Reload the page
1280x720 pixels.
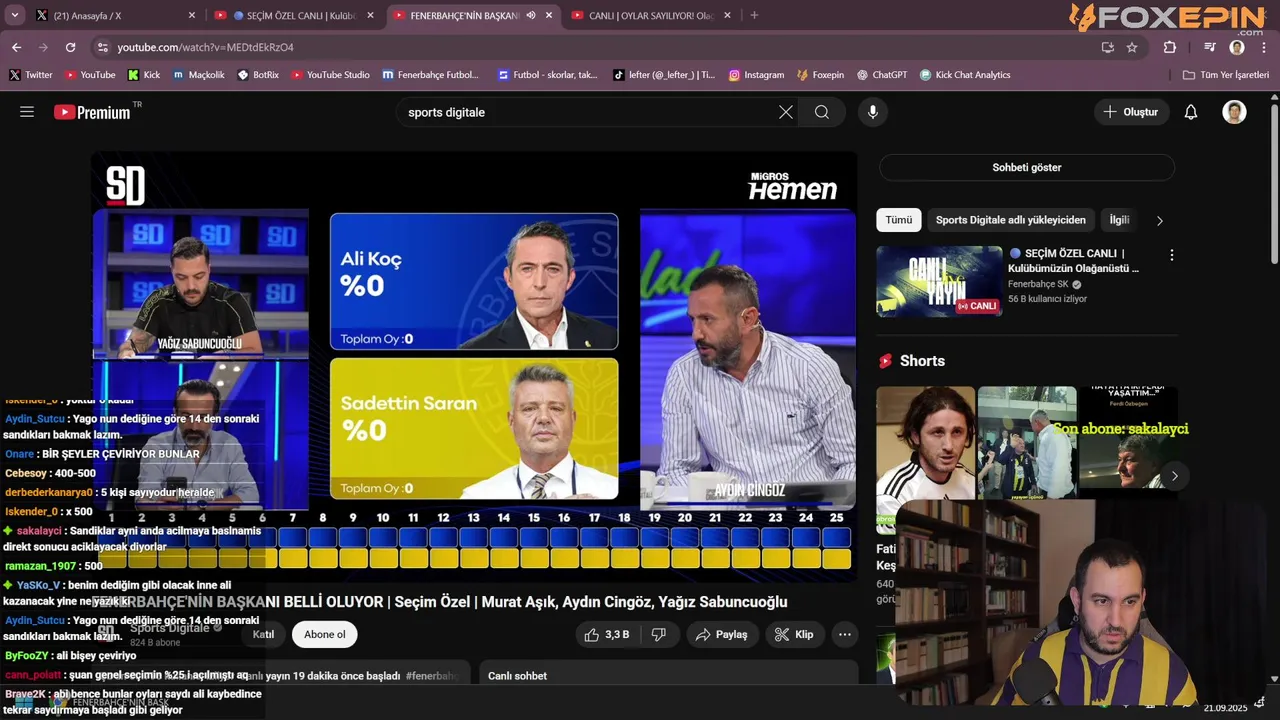click(x=70, y=47)
